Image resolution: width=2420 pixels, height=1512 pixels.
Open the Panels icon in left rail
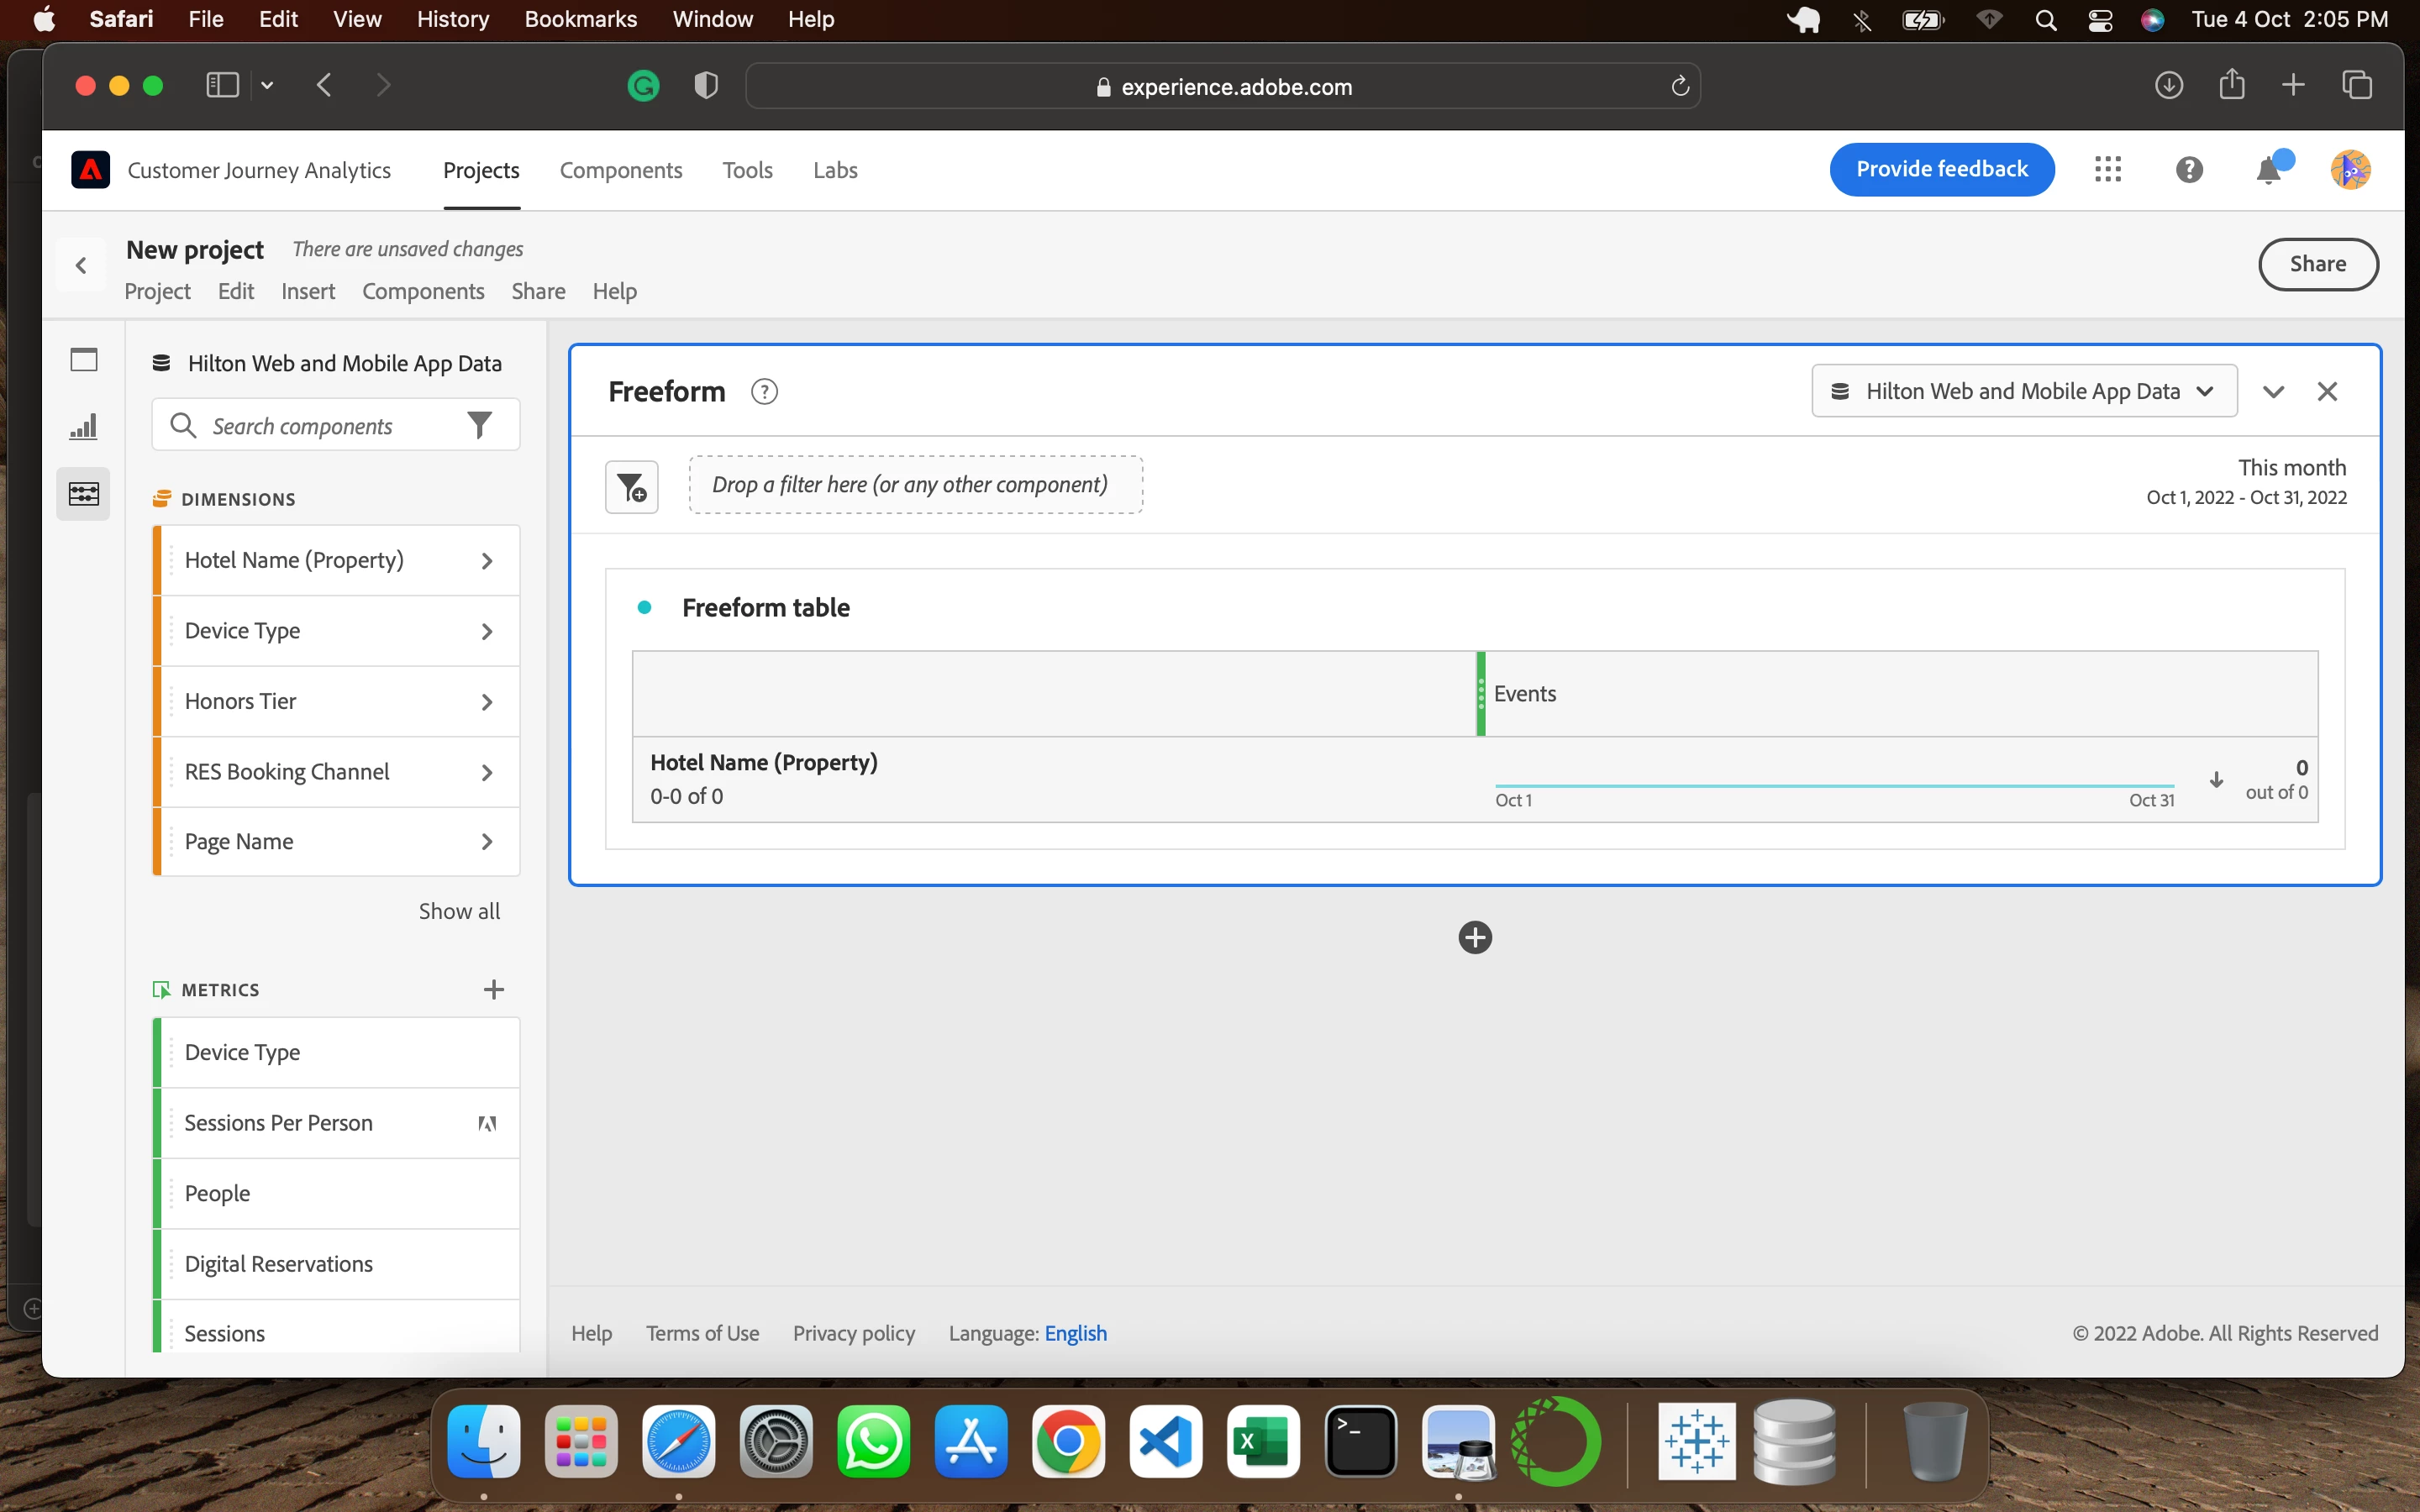(84, 359)
